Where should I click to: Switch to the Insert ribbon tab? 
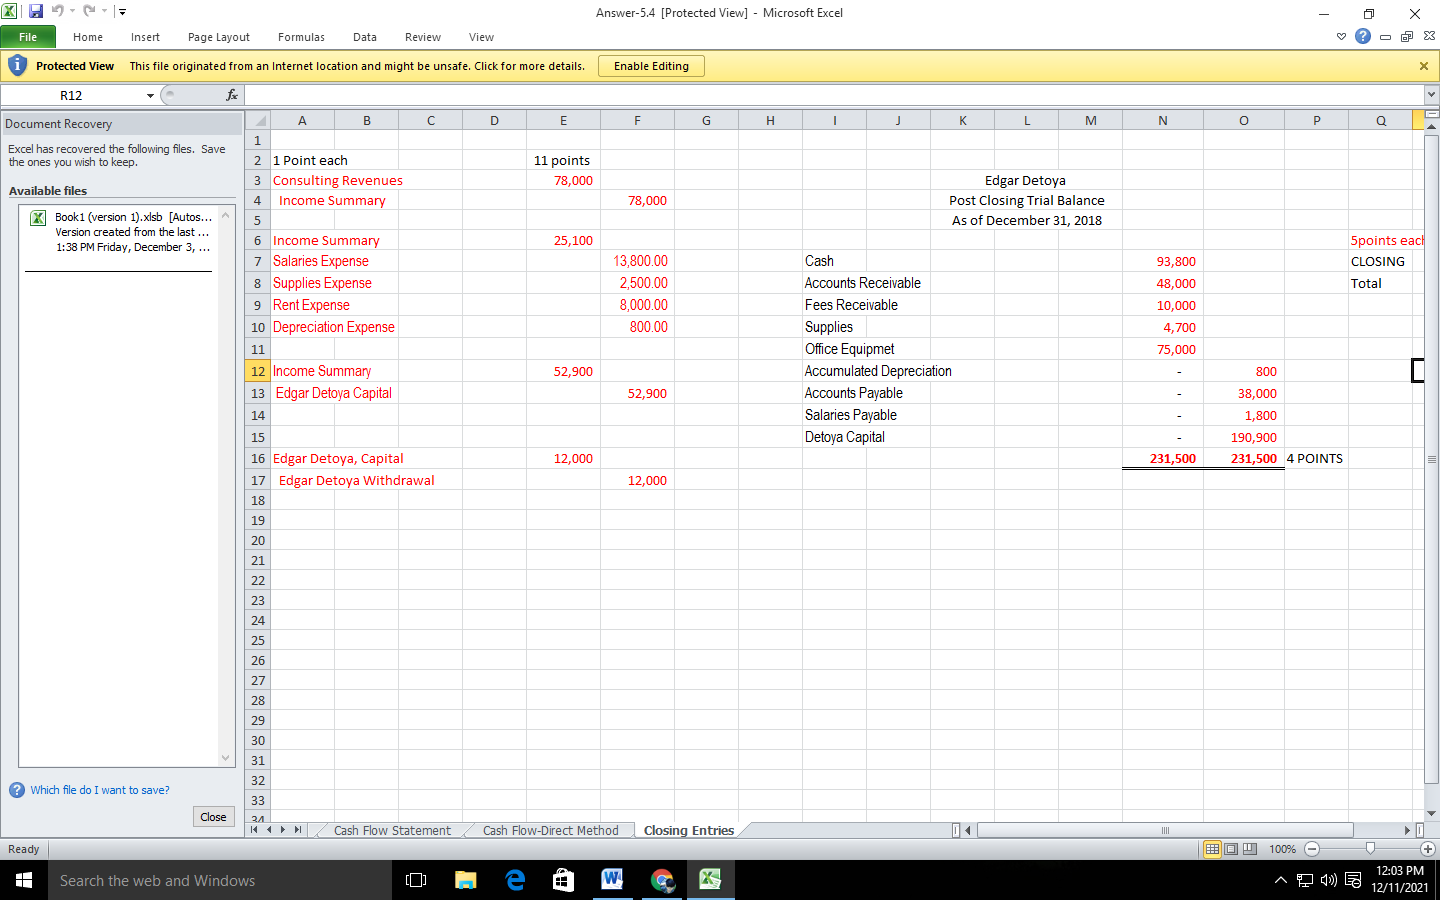[145, 37]
